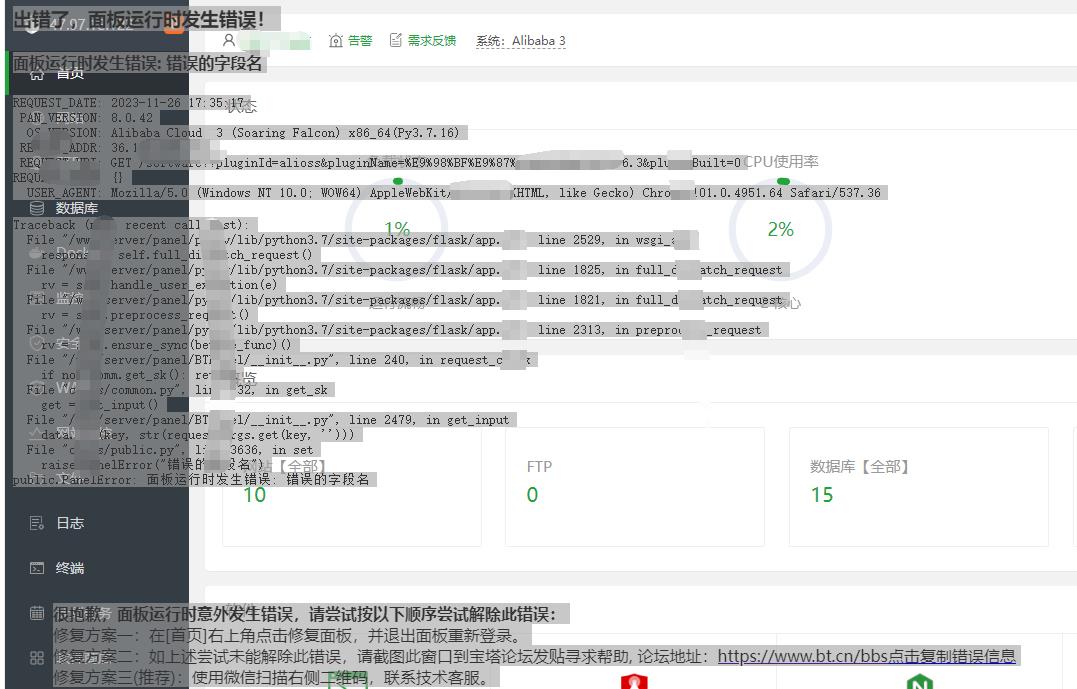Click the 1% load status gauge
Screen dimensions: 1077x689
click(x=397, y=227)
